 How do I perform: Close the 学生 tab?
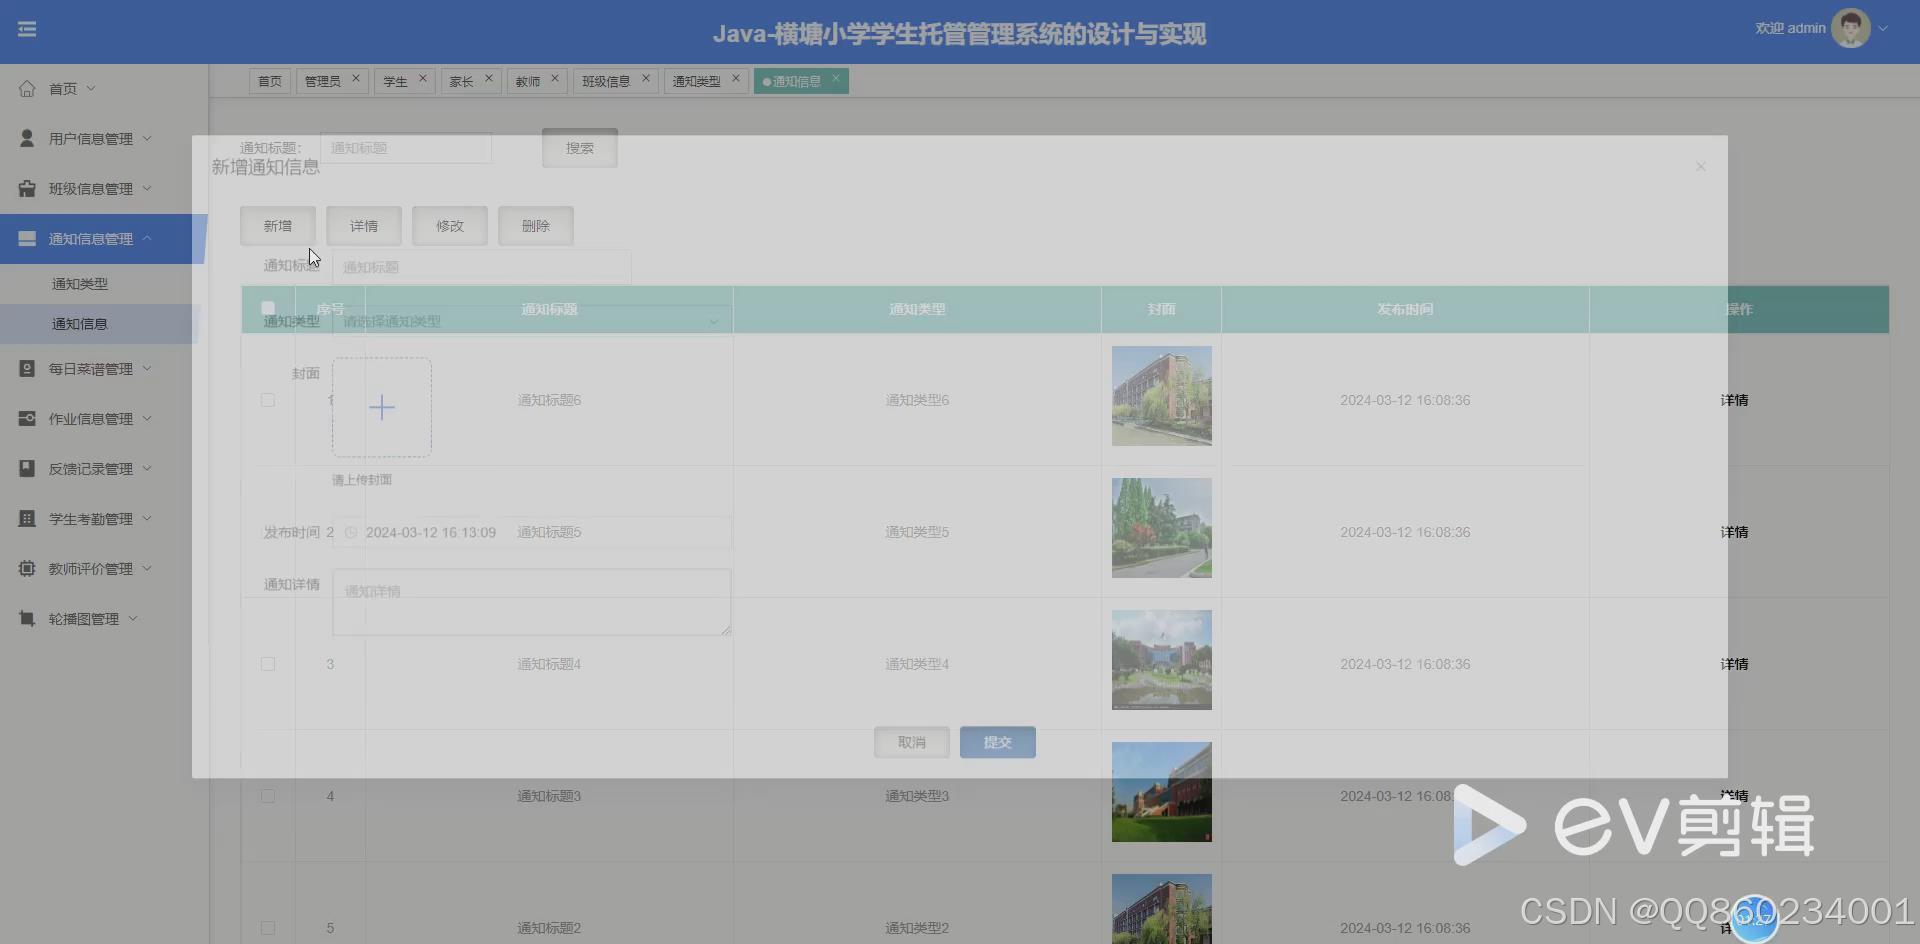(x=423, y=78)
